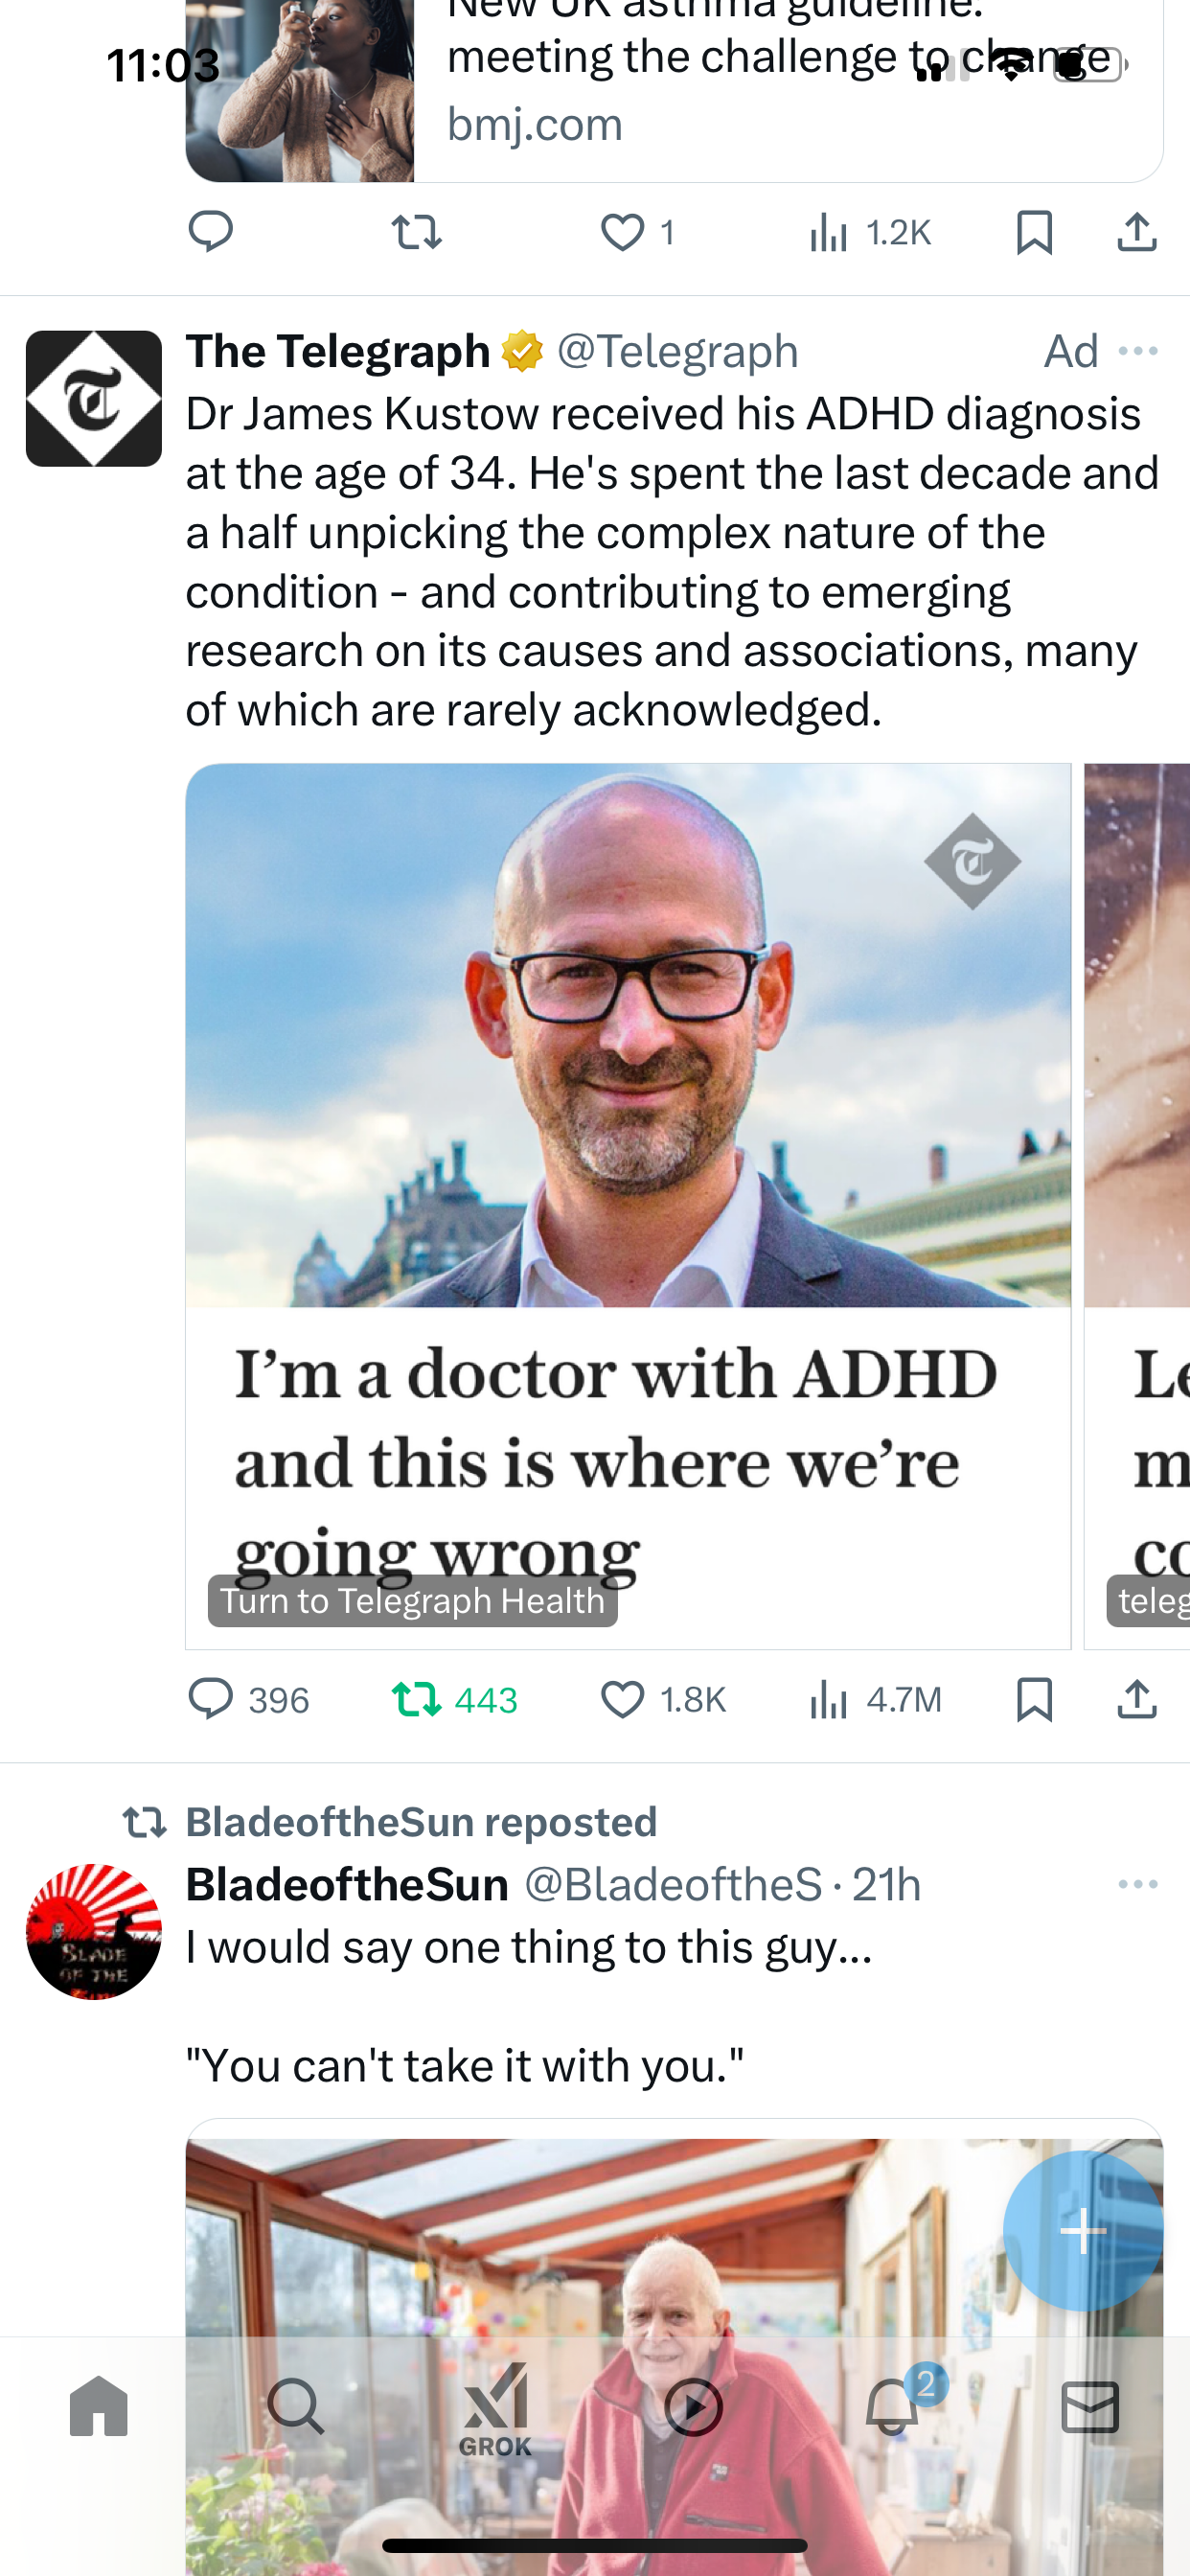
Task: Undo repost on Telegraph ad (443)
Action: (x=454, y=1699)
